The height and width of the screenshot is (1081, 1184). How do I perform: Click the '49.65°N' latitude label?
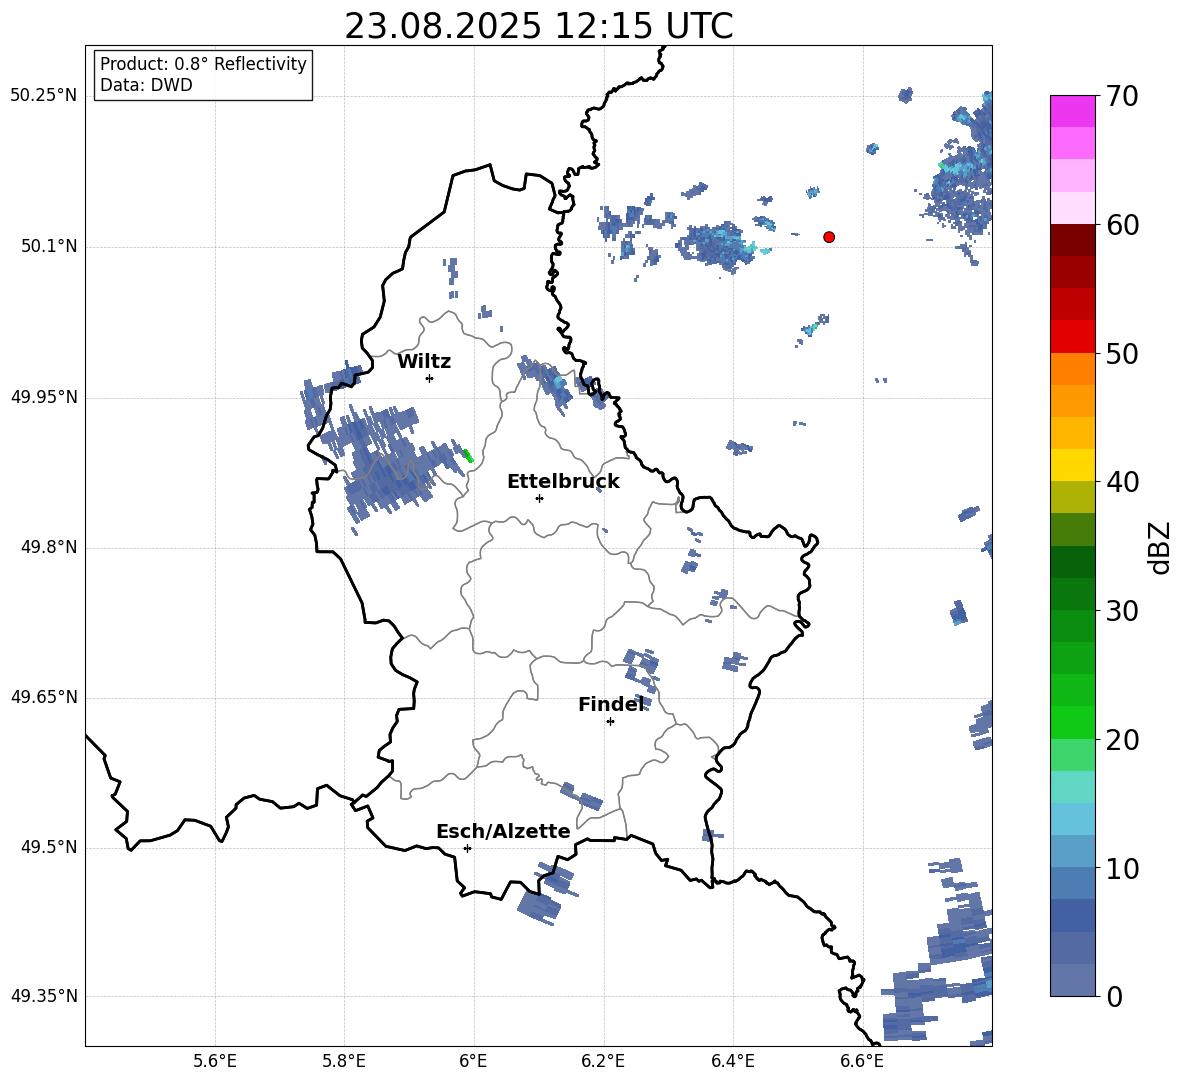[x=44, y=696]
